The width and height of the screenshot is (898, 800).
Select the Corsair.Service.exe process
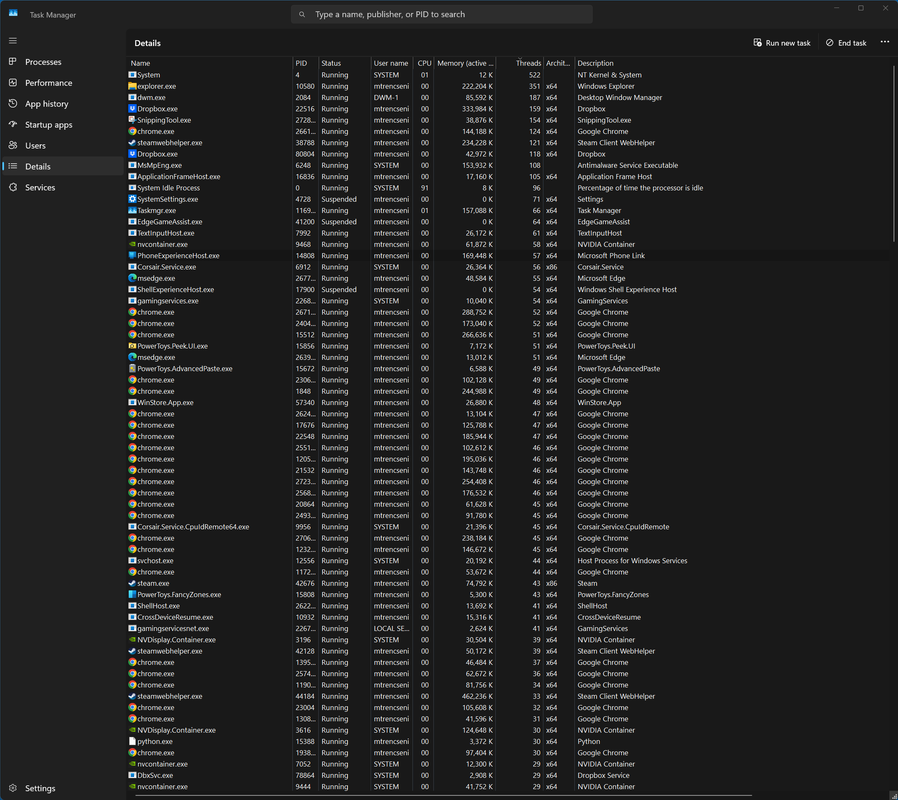508,267
